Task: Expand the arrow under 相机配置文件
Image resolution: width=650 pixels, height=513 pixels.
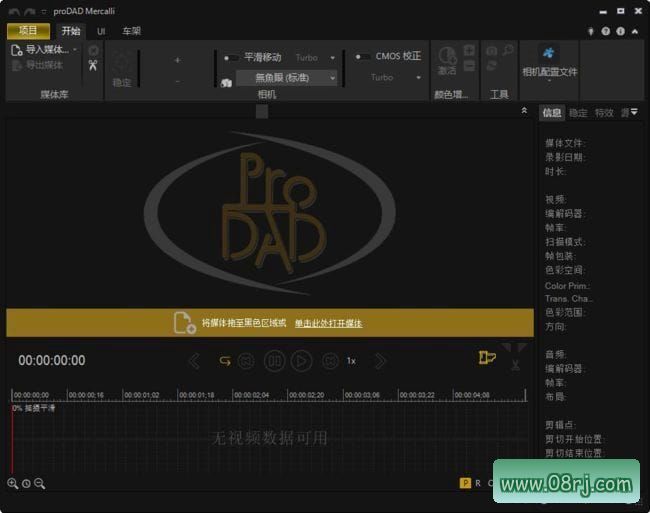Action: point(549,80)
